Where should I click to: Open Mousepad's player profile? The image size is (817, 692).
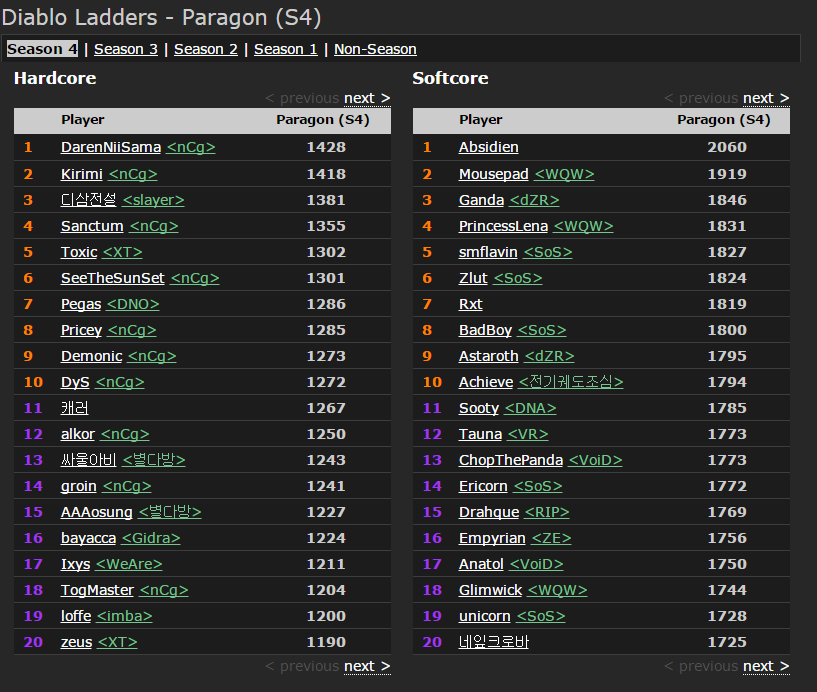[493, 174]
